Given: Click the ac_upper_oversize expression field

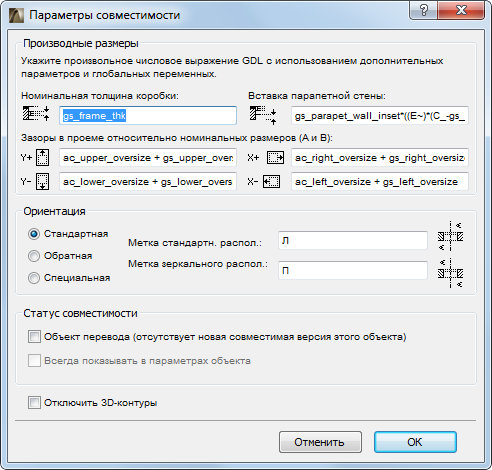Looking at the screenshot, I should 148,157.
